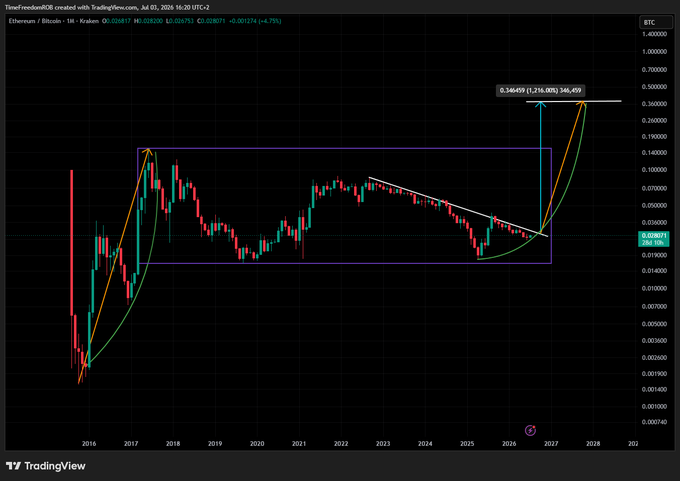Viewport: 680px width, 481px height.
Task: Click the change value +0.001274 (+4.75%)
Action: (255, 21)
